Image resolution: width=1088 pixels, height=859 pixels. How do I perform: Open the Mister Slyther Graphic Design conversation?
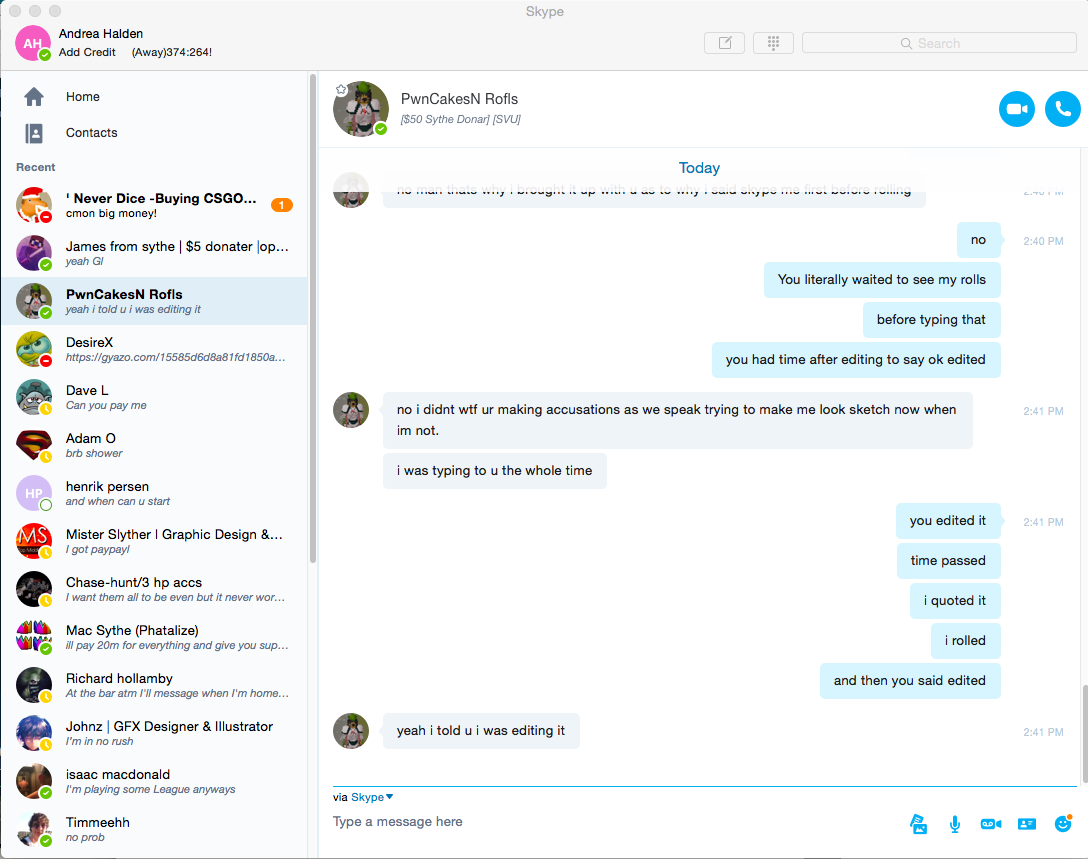(154, 541)
